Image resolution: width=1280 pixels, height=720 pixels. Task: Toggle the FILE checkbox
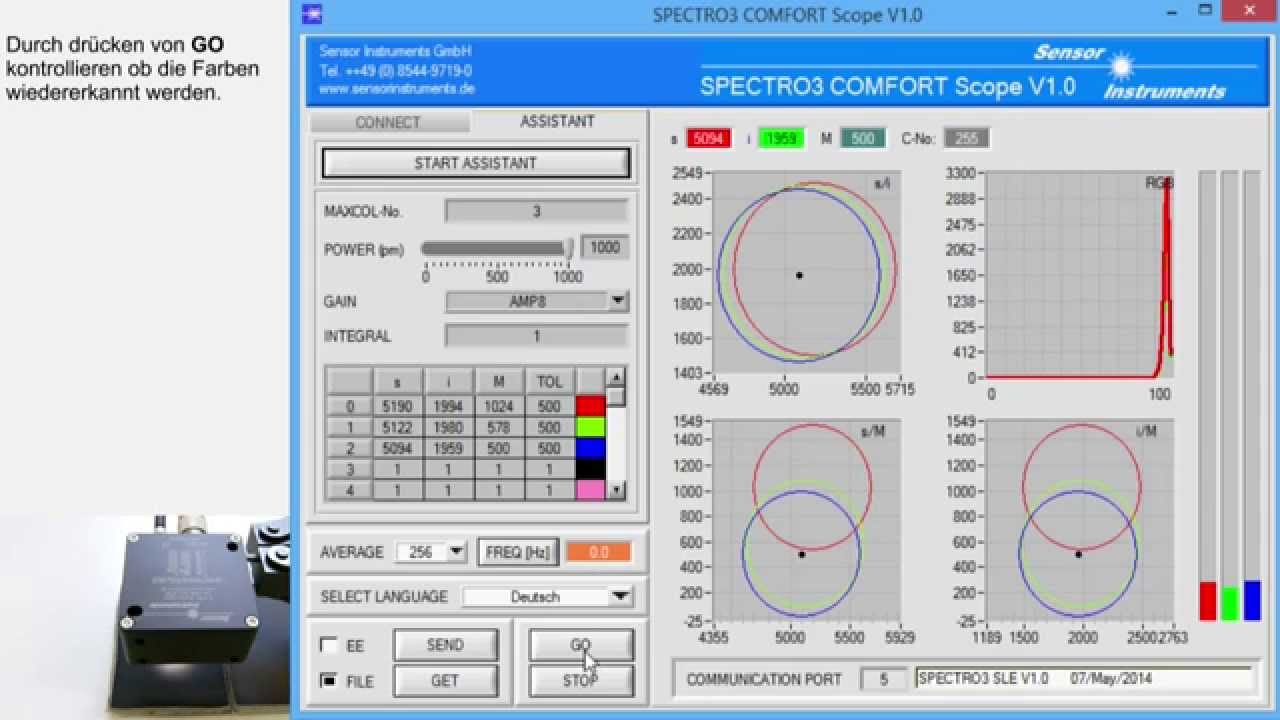(328, 681)
